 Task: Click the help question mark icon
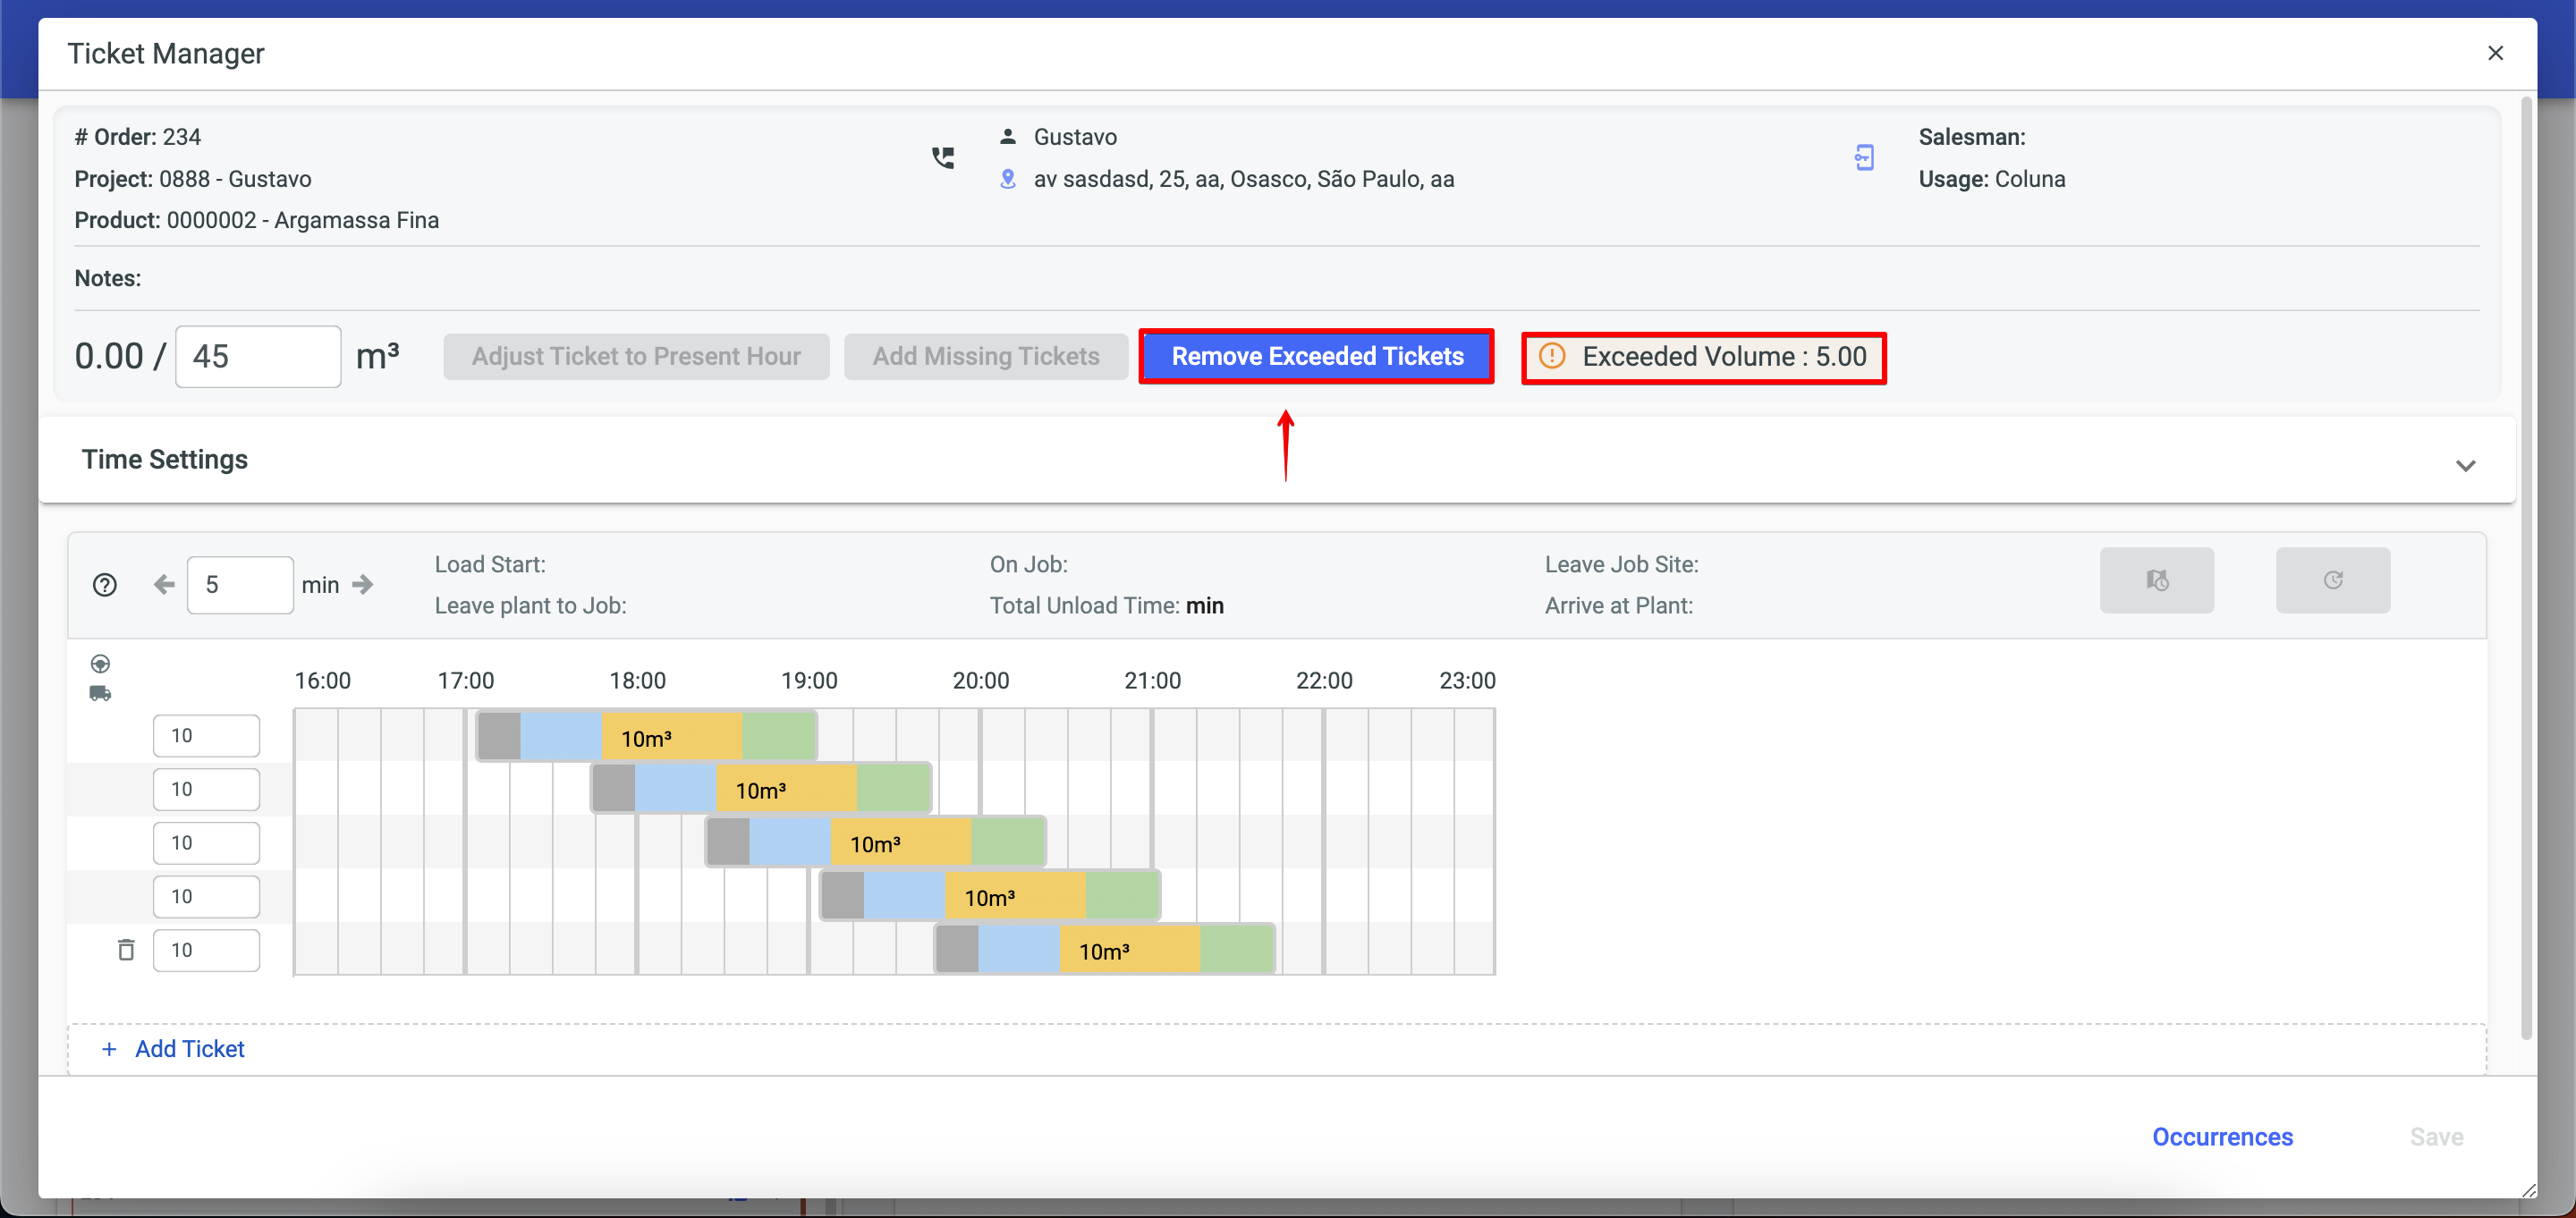[104, 585]
